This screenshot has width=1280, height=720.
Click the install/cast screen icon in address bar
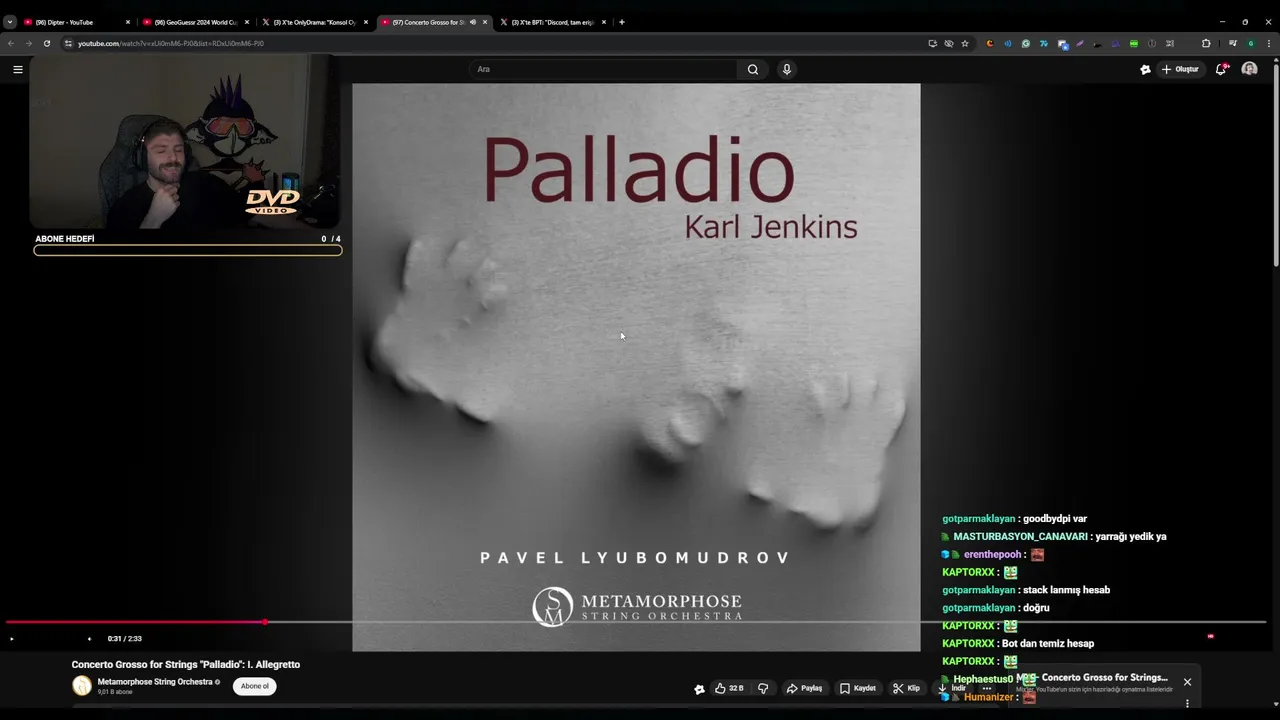pyautogui.click(x=933, y=44)
